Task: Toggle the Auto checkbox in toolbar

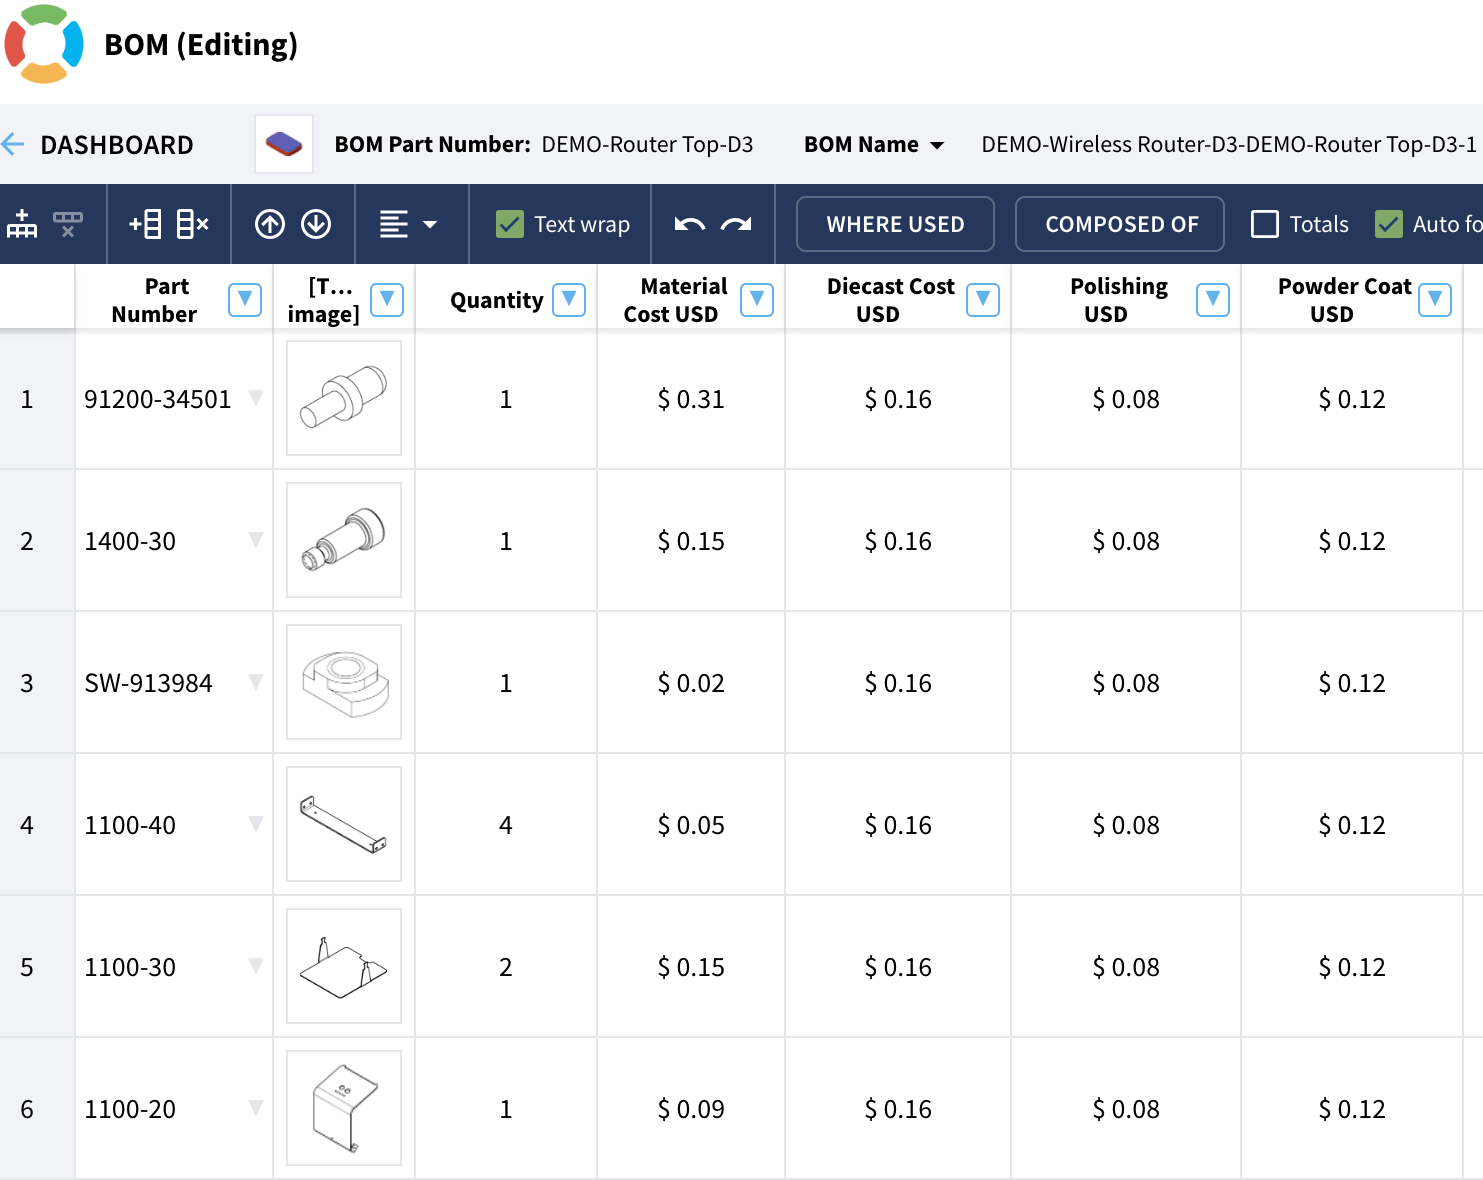Action: (x=1389, y=224)
